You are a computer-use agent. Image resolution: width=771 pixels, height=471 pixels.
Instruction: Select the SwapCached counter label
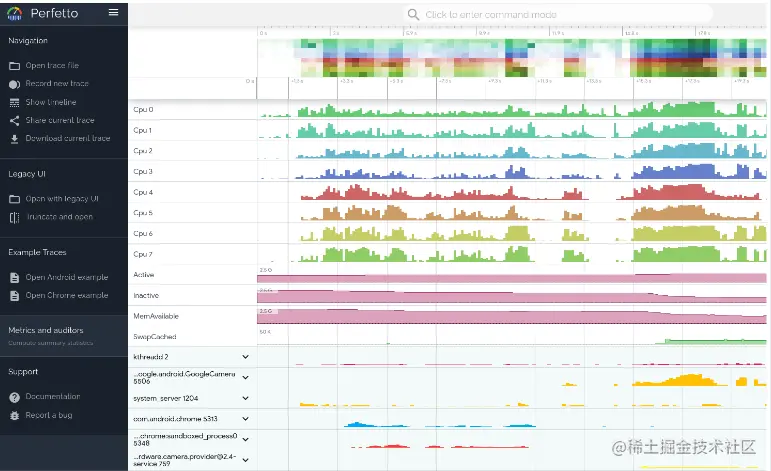click(x=155, y=337)
